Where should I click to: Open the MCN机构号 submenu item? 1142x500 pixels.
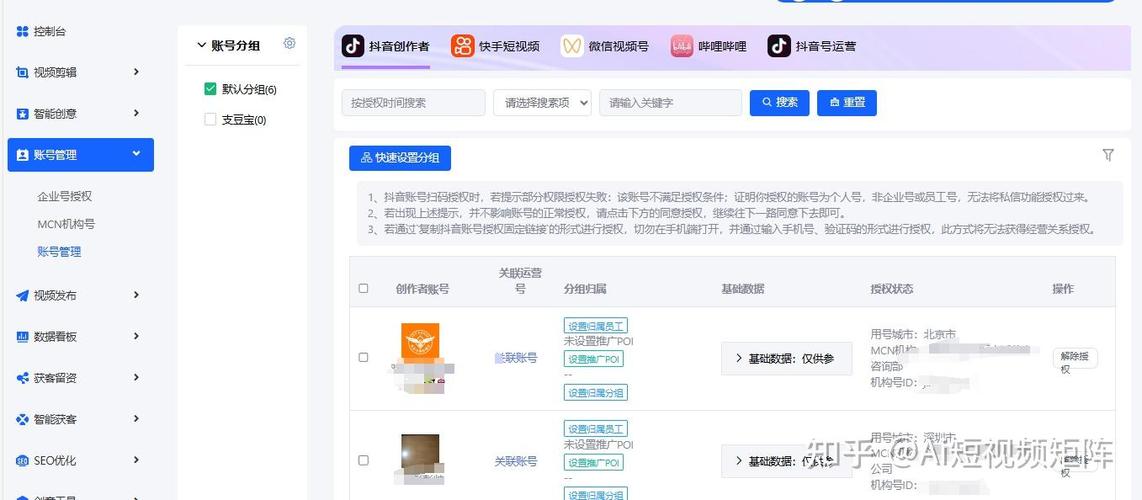point(66,224)
